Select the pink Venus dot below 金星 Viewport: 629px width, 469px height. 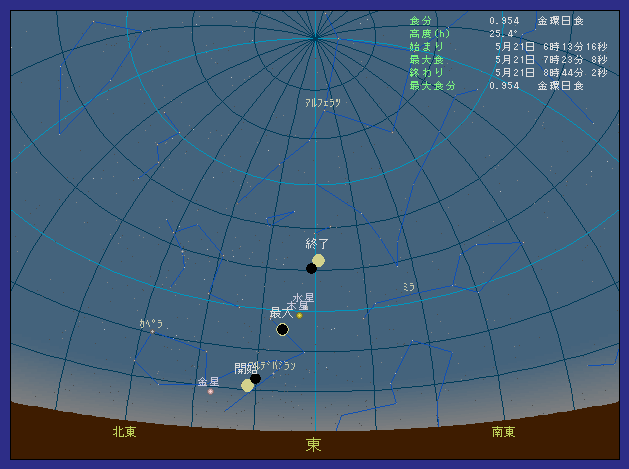coord(210,391)
